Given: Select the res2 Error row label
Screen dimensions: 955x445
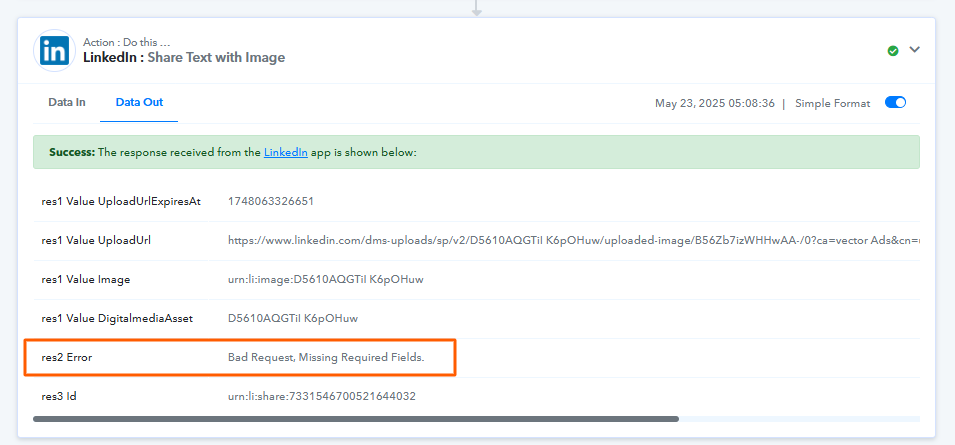Looking at the screenshot, I should coord(66,357).
